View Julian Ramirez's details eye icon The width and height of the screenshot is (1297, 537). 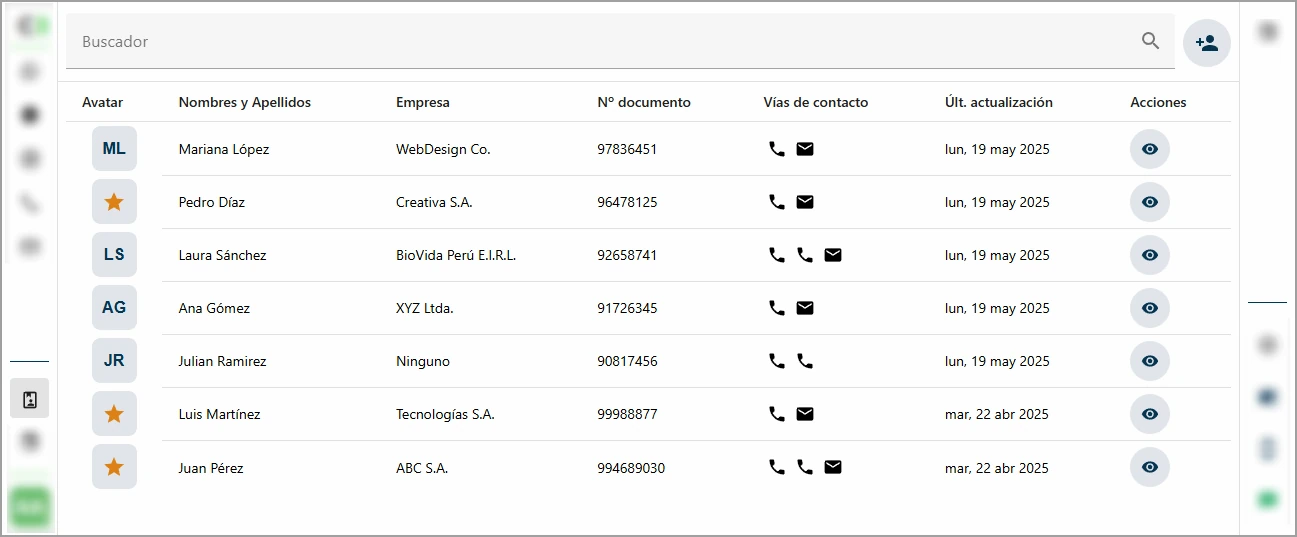[x=1149, y=361]
